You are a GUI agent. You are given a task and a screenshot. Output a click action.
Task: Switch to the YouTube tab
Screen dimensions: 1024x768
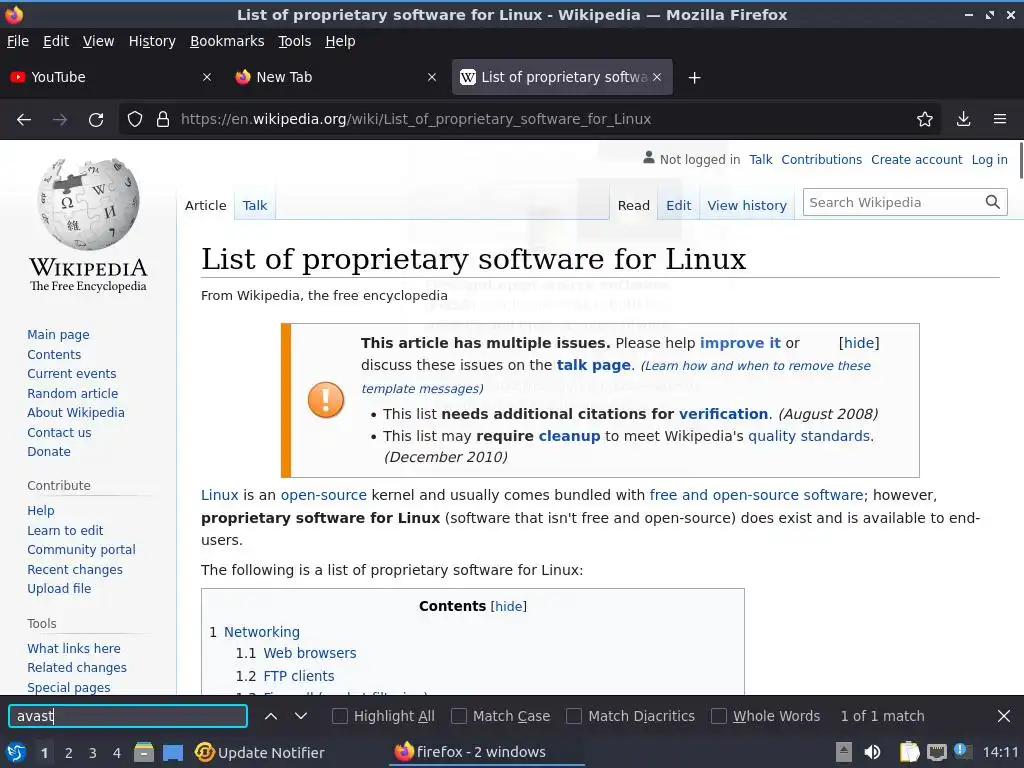(x=111, y=77)
